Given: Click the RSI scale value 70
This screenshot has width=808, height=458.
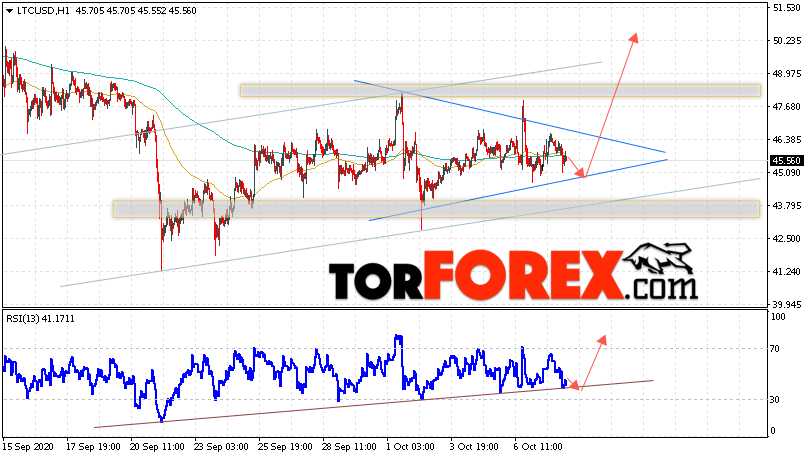Looking at the screenshot, I should (x=775, y=349).
